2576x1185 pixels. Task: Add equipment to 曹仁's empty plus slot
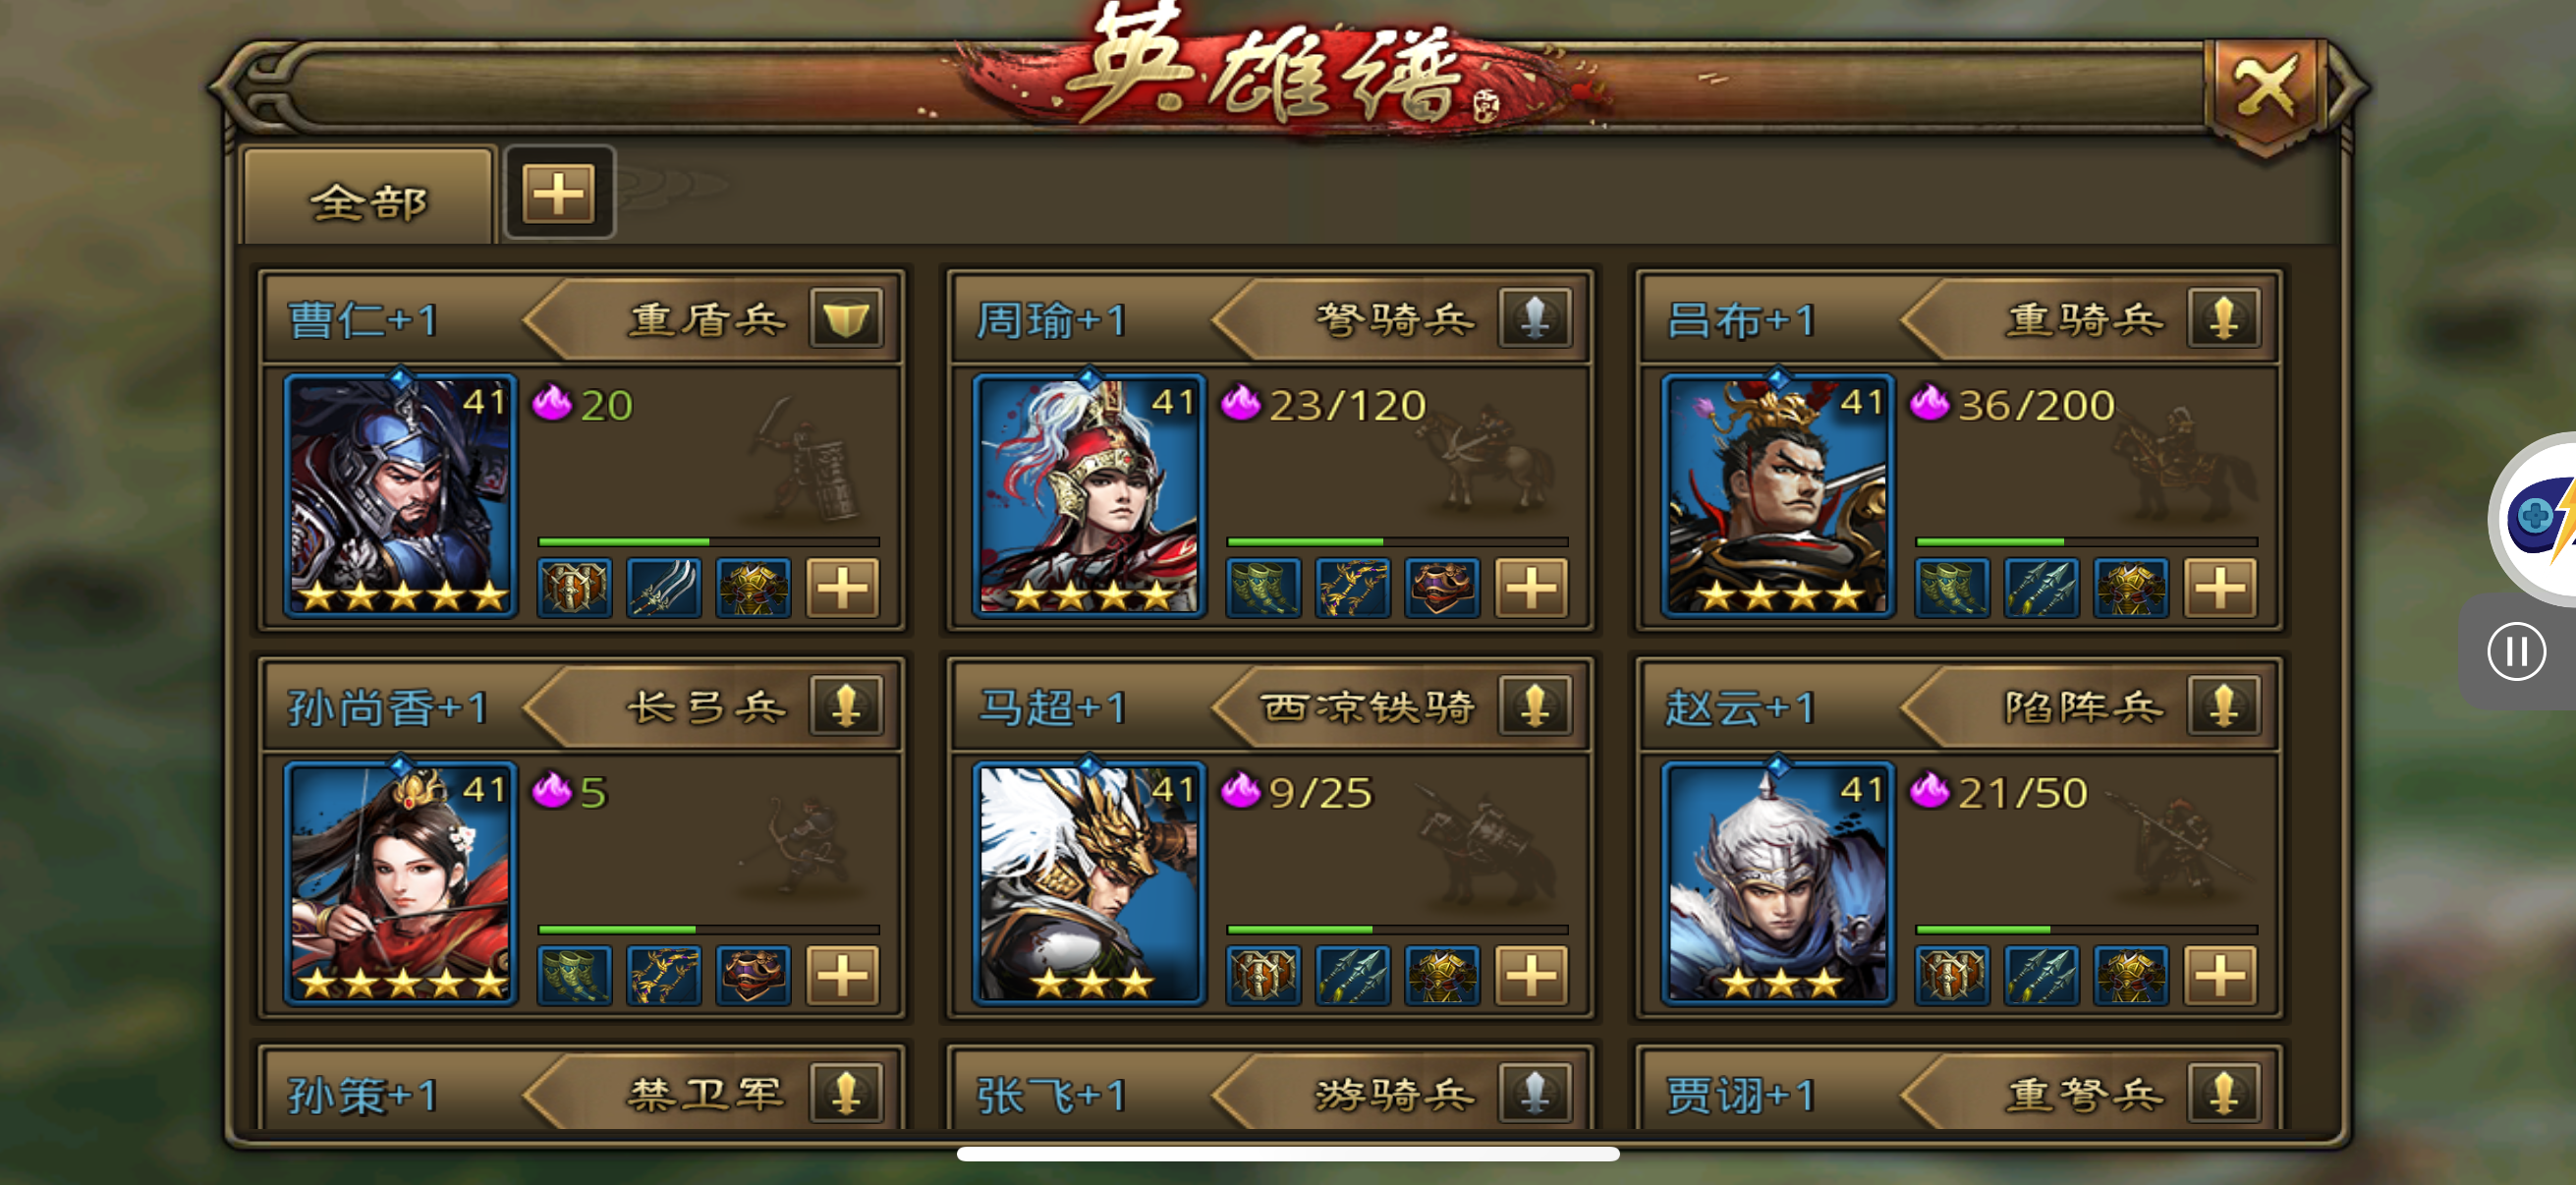843,587
